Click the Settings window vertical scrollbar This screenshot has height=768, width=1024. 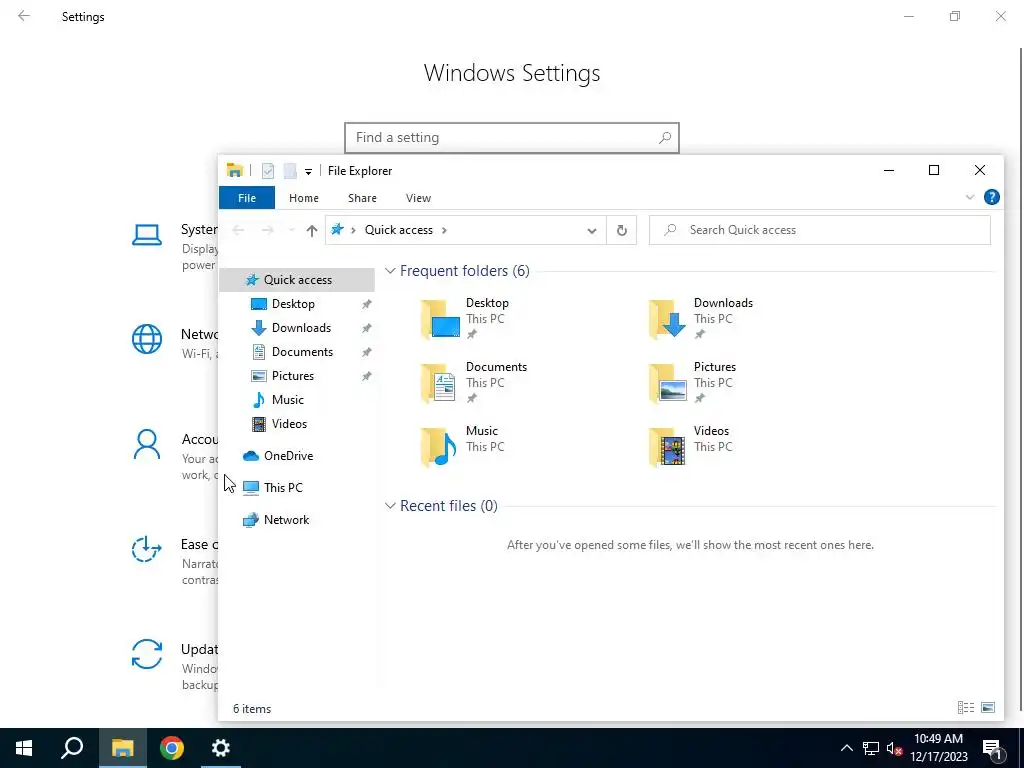click(1021, 379)
